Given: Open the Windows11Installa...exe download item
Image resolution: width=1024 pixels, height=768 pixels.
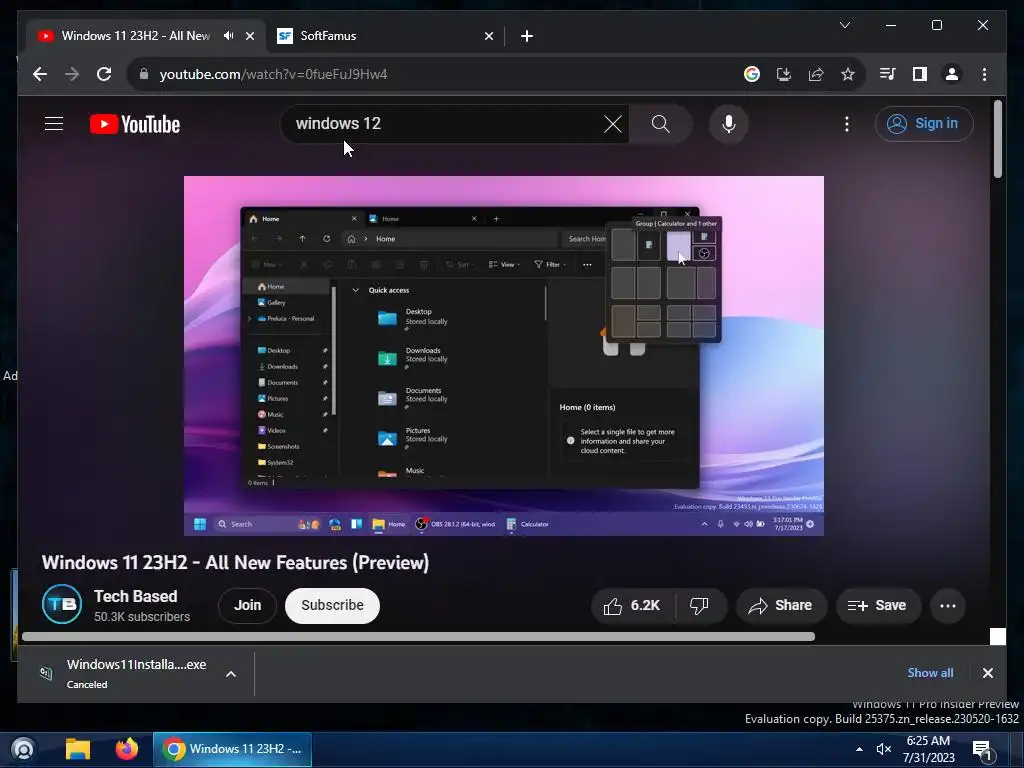Looking at the screenshot, I should coord(136,673).
